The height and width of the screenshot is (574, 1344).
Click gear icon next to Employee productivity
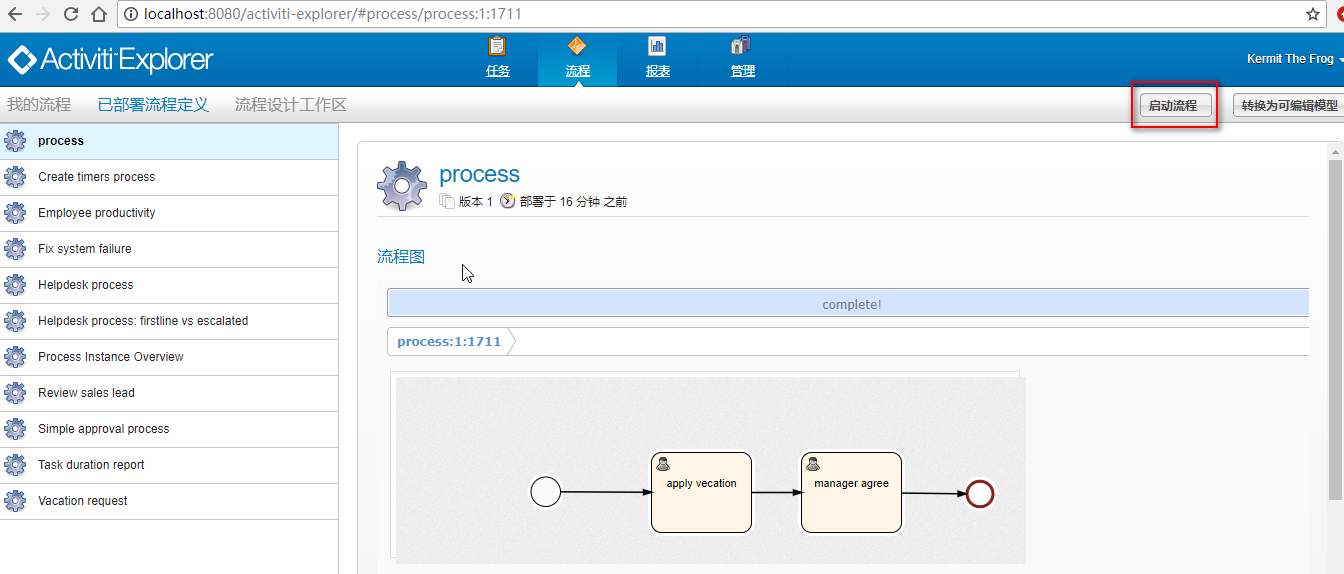15,213
